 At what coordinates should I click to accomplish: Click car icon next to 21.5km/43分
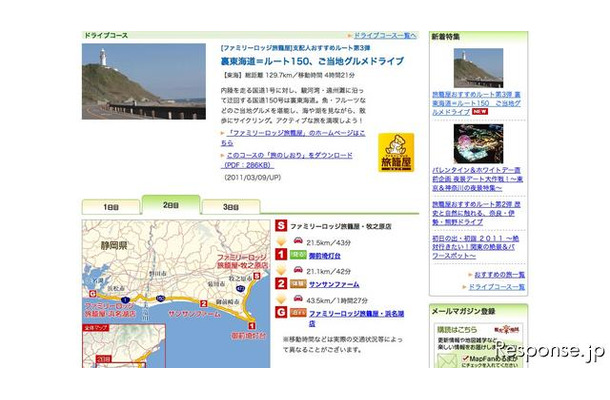(298, 240)
